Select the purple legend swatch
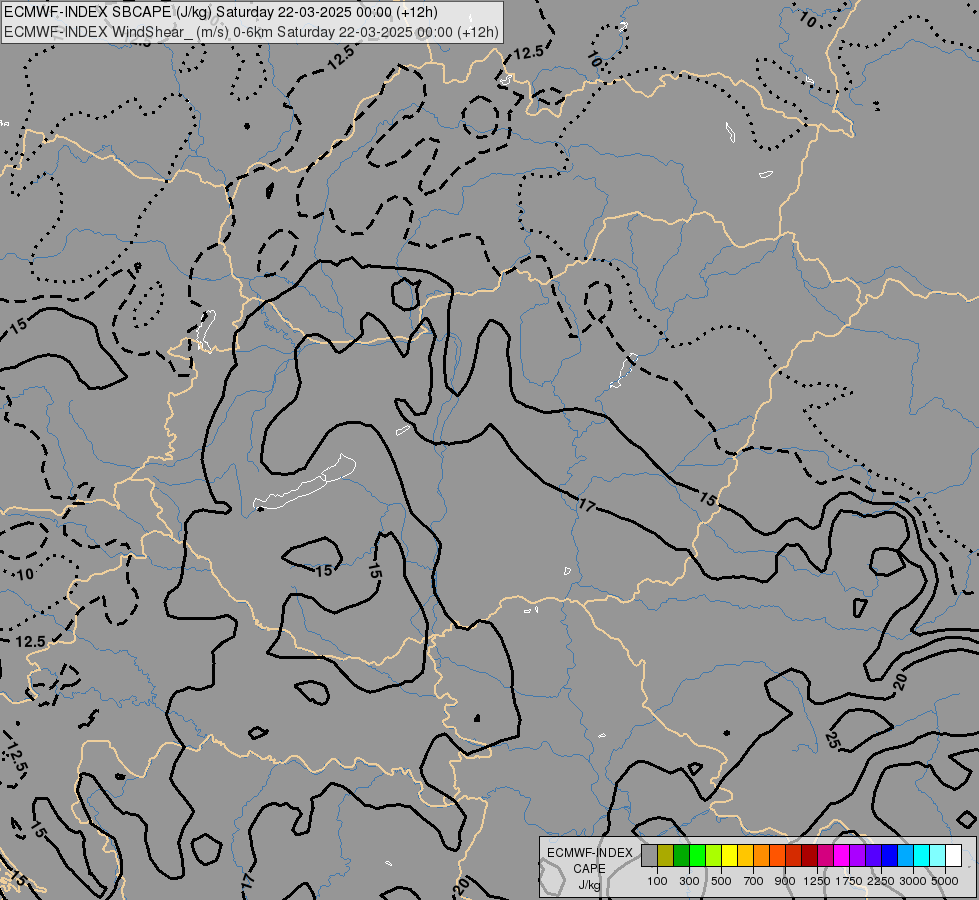Image resolution: width=979 pixels, height=900 pixels. (x=858, y=855)
